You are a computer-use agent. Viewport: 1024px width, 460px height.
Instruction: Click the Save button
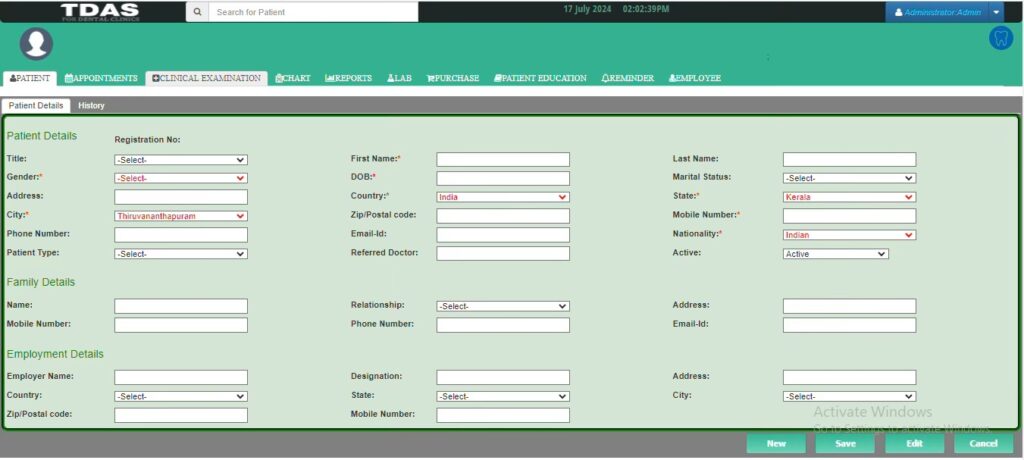pos(845,443)
